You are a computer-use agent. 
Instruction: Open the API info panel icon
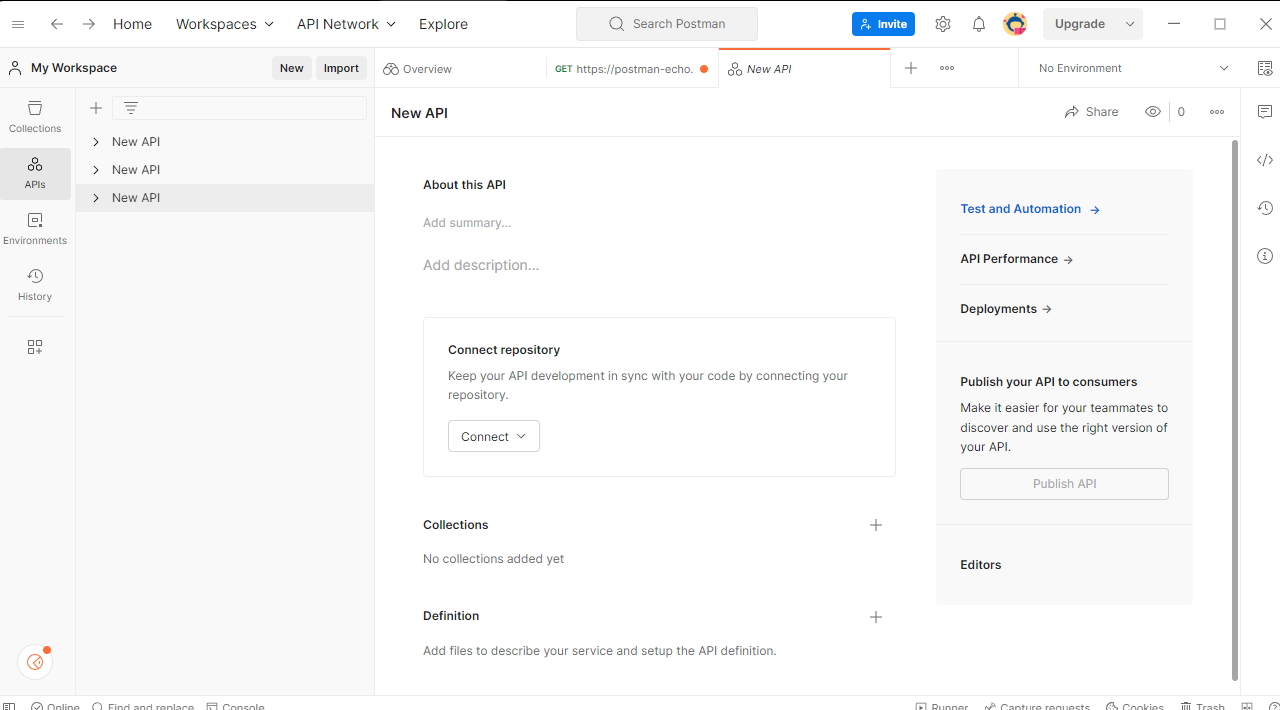point(1265,256)
